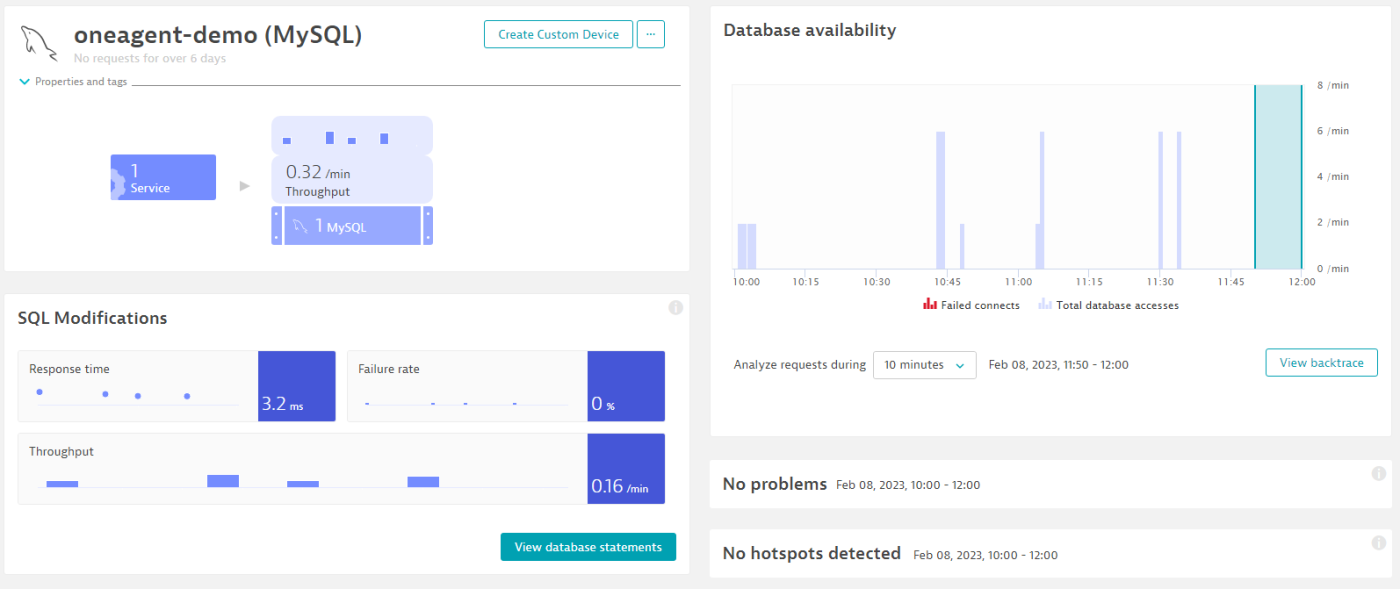1400x589 pixels.
Task: Select the 1 Service box icon
Action: [163, 176]
